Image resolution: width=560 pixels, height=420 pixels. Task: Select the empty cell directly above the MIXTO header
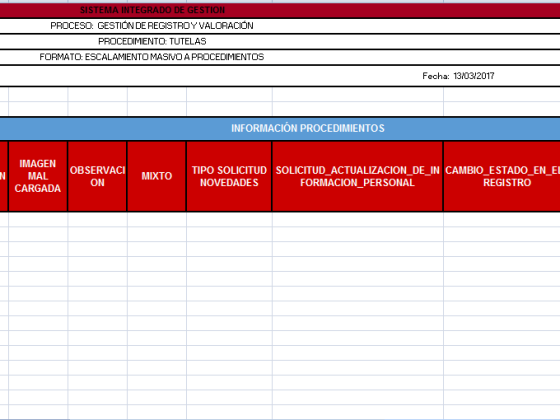(156, 109)
